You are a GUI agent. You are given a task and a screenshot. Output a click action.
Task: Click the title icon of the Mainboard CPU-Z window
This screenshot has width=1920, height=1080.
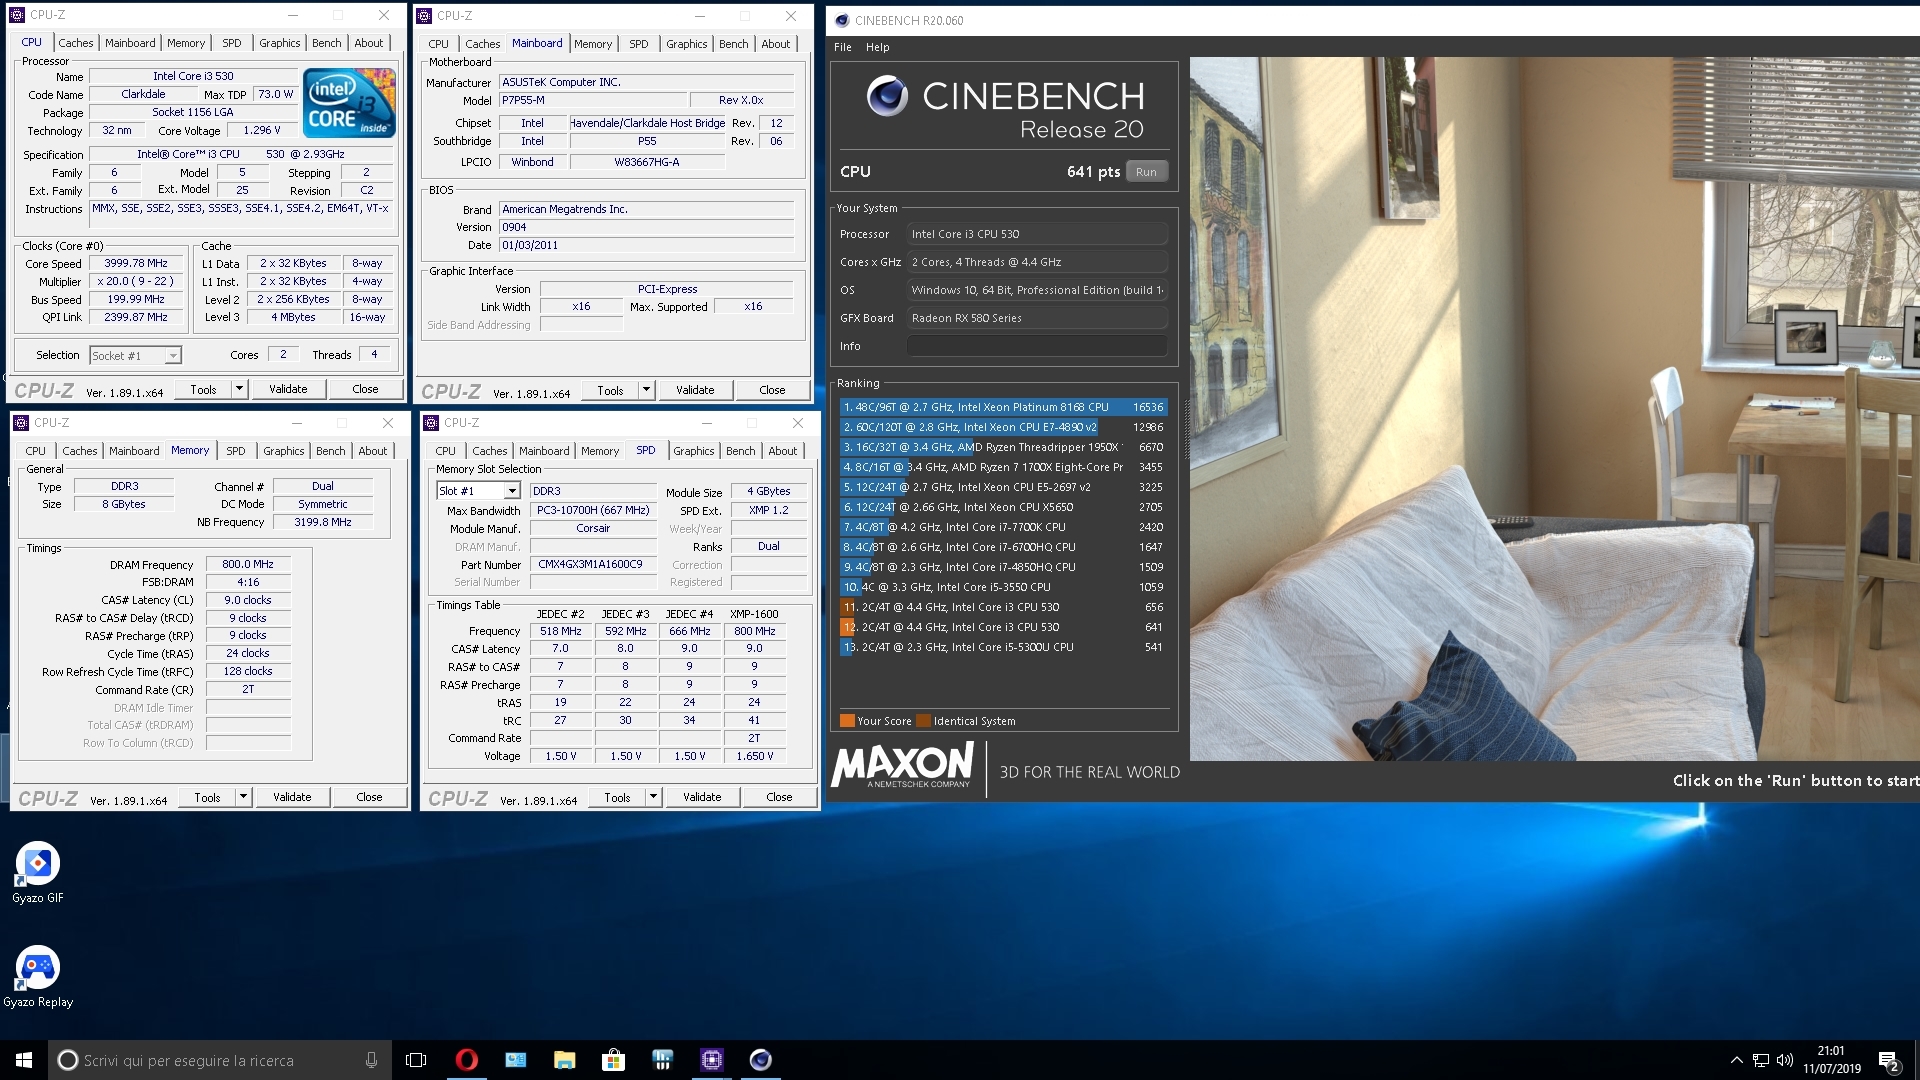(424, 16)
